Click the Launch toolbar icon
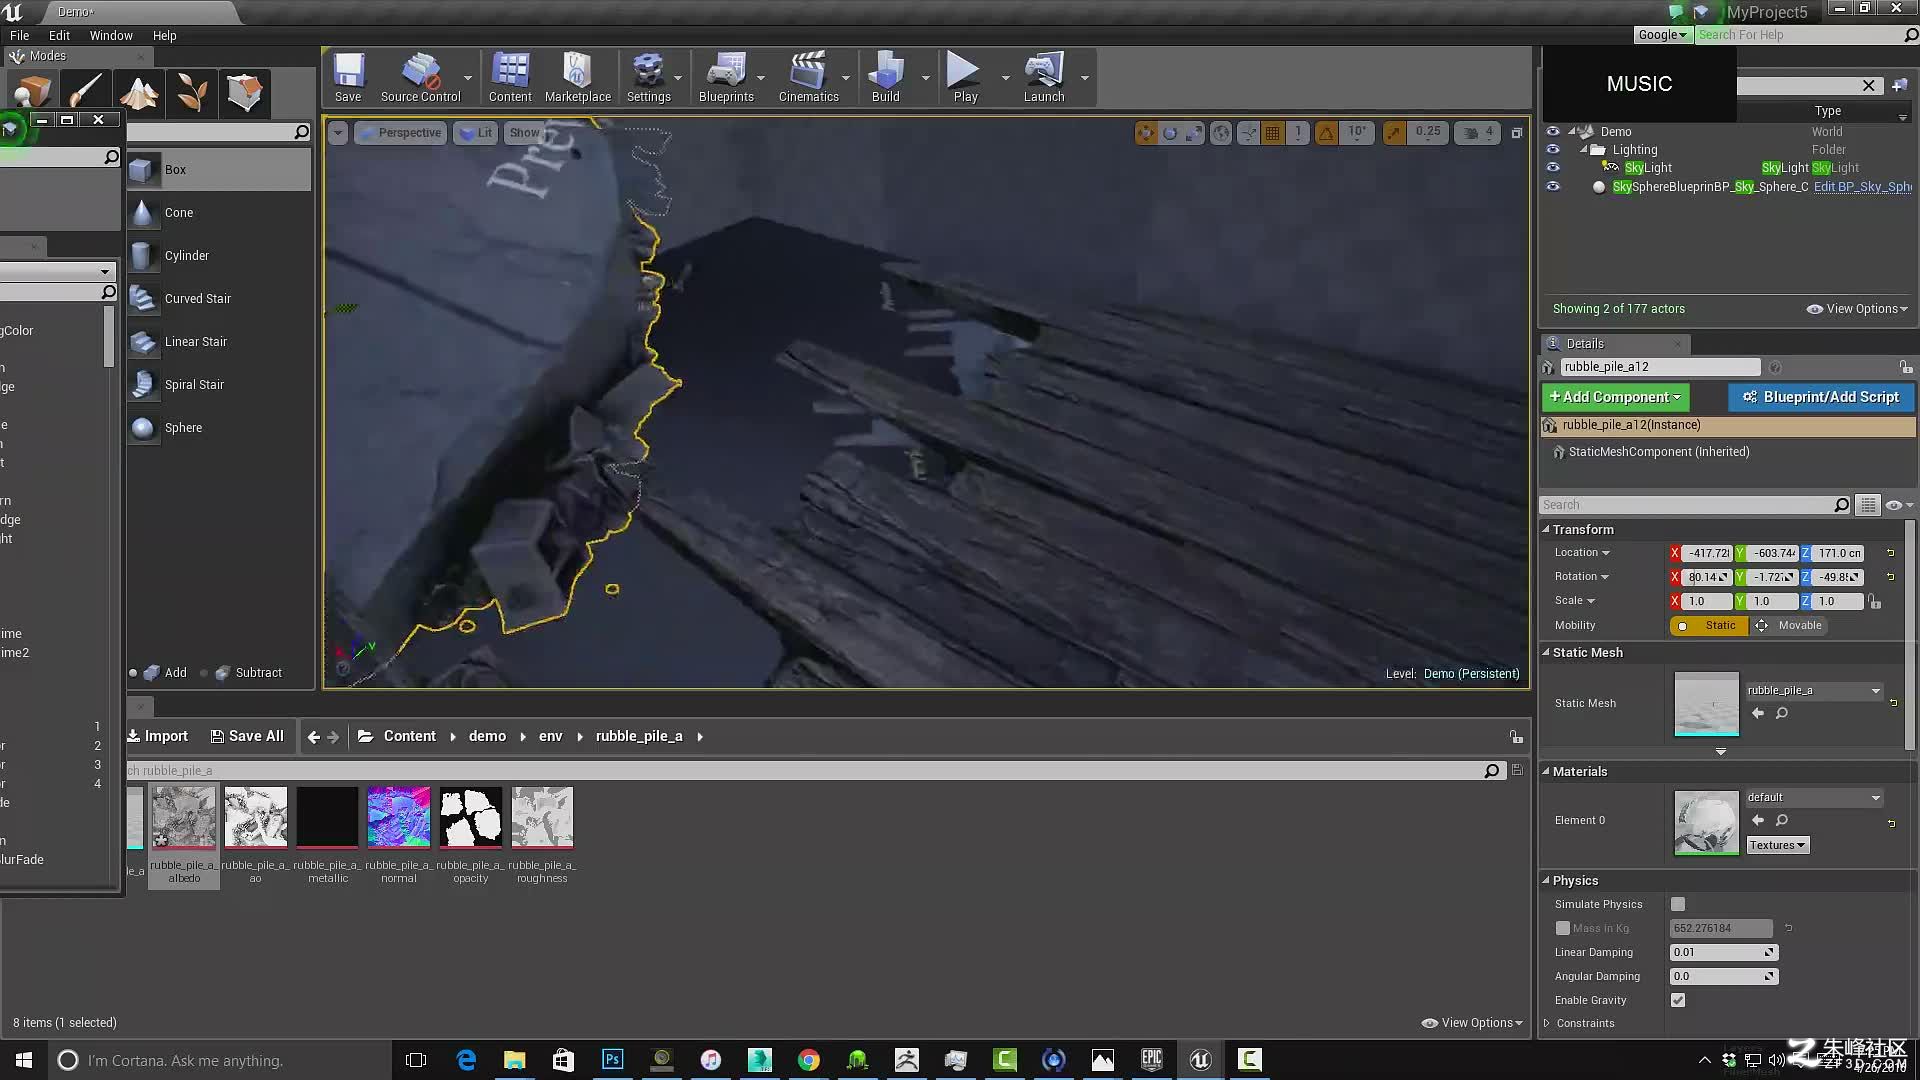Screen dimensions: 1920x1080 (1043, 77)
